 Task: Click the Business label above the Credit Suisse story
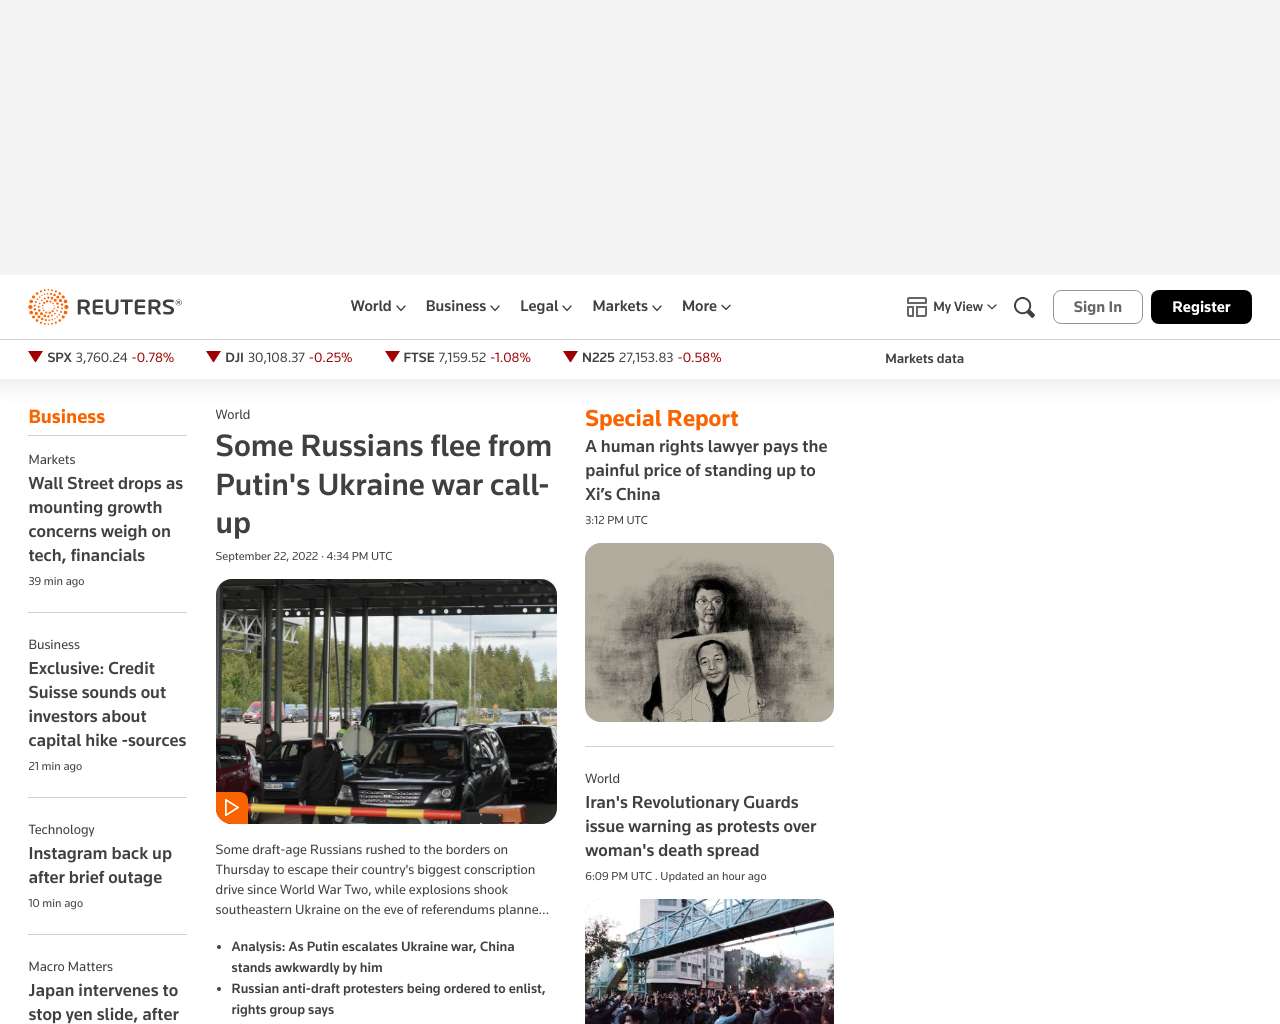click(x=54, y=644)
